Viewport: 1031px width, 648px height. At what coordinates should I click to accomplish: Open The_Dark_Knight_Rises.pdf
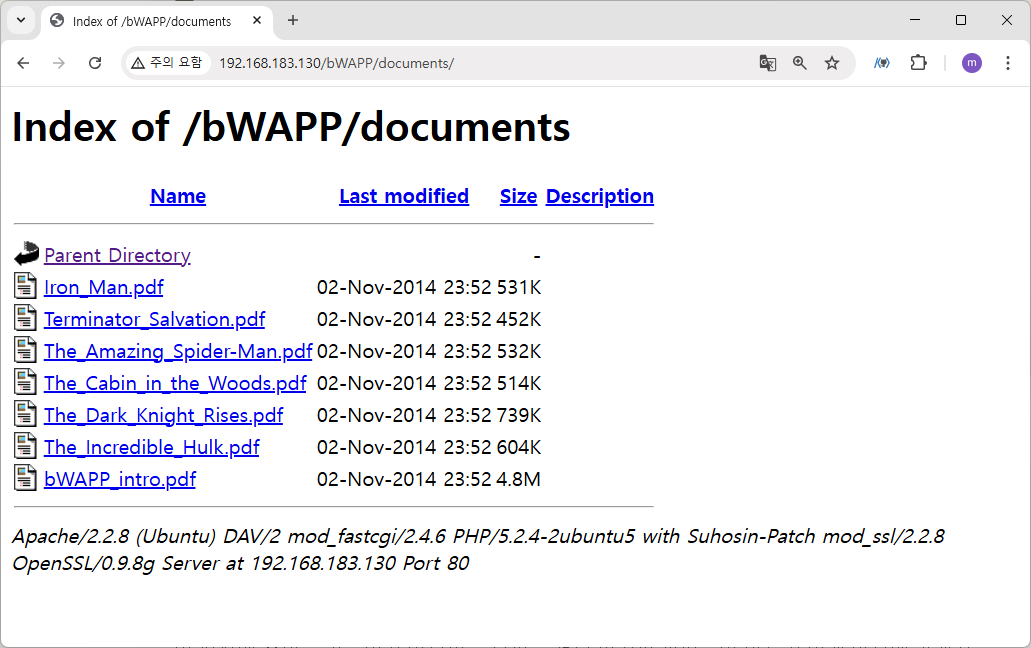(x=164, y=415)
